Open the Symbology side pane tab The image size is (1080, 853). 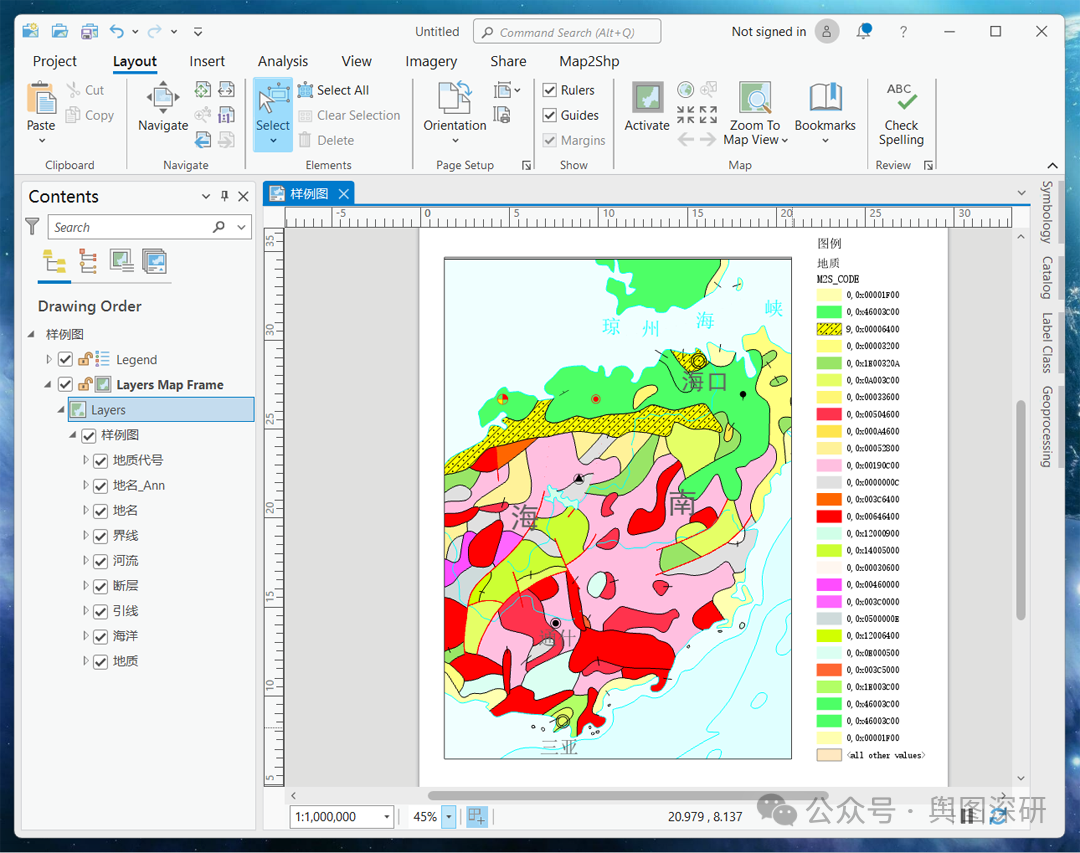1047,212
